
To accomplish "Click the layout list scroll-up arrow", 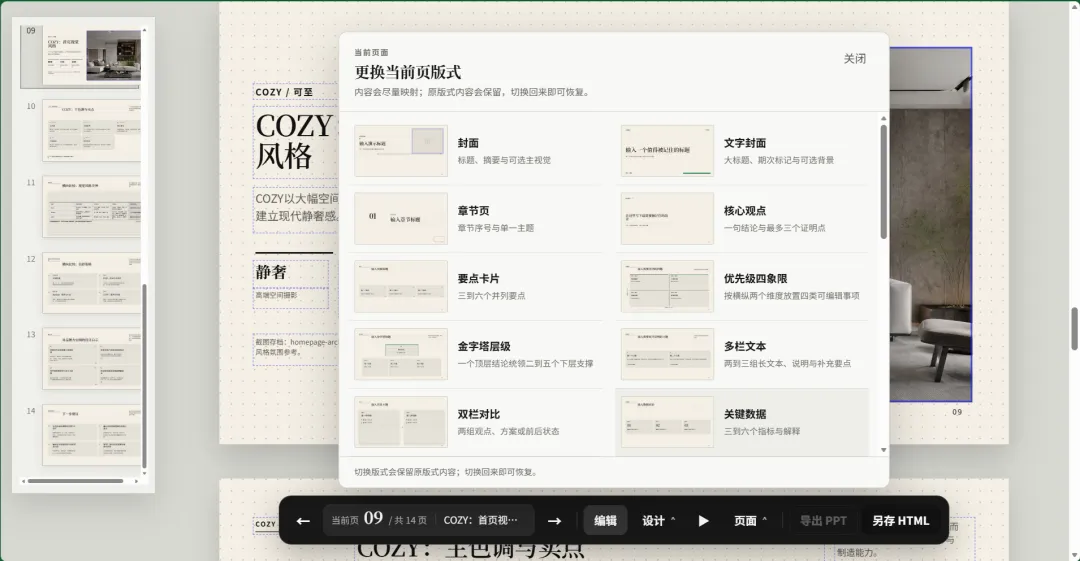I will click(884, 119).
